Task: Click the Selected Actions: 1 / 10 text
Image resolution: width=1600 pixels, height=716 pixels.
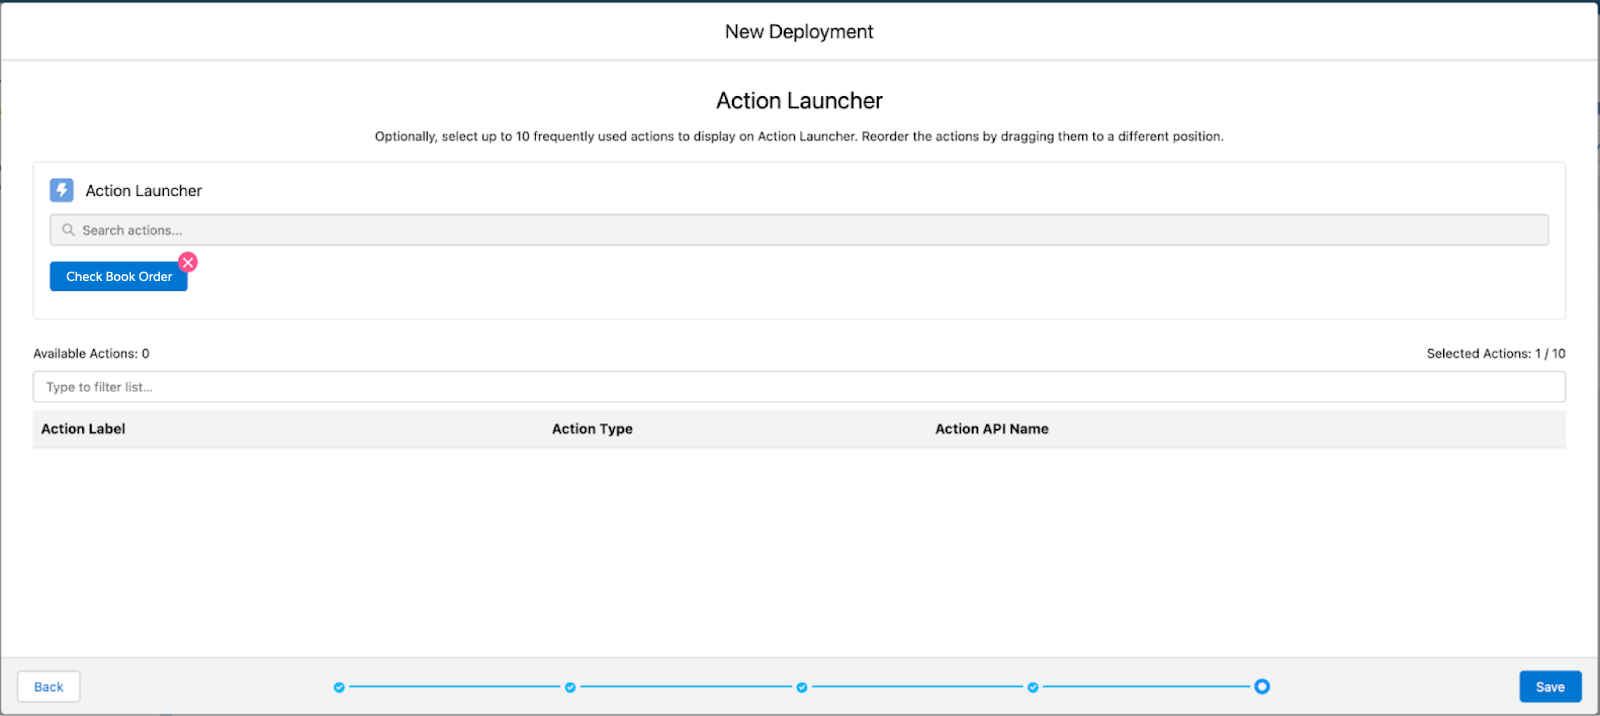Action: point(1496,354)
